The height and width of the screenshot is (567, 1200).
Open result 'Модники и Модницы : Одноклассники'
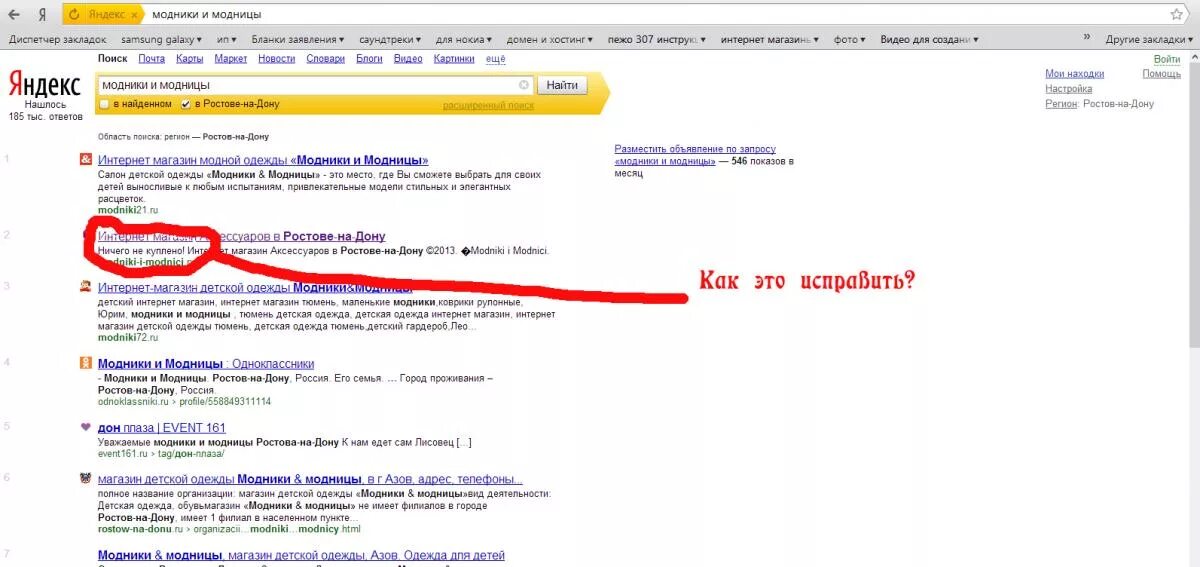[x=206, y=364]
